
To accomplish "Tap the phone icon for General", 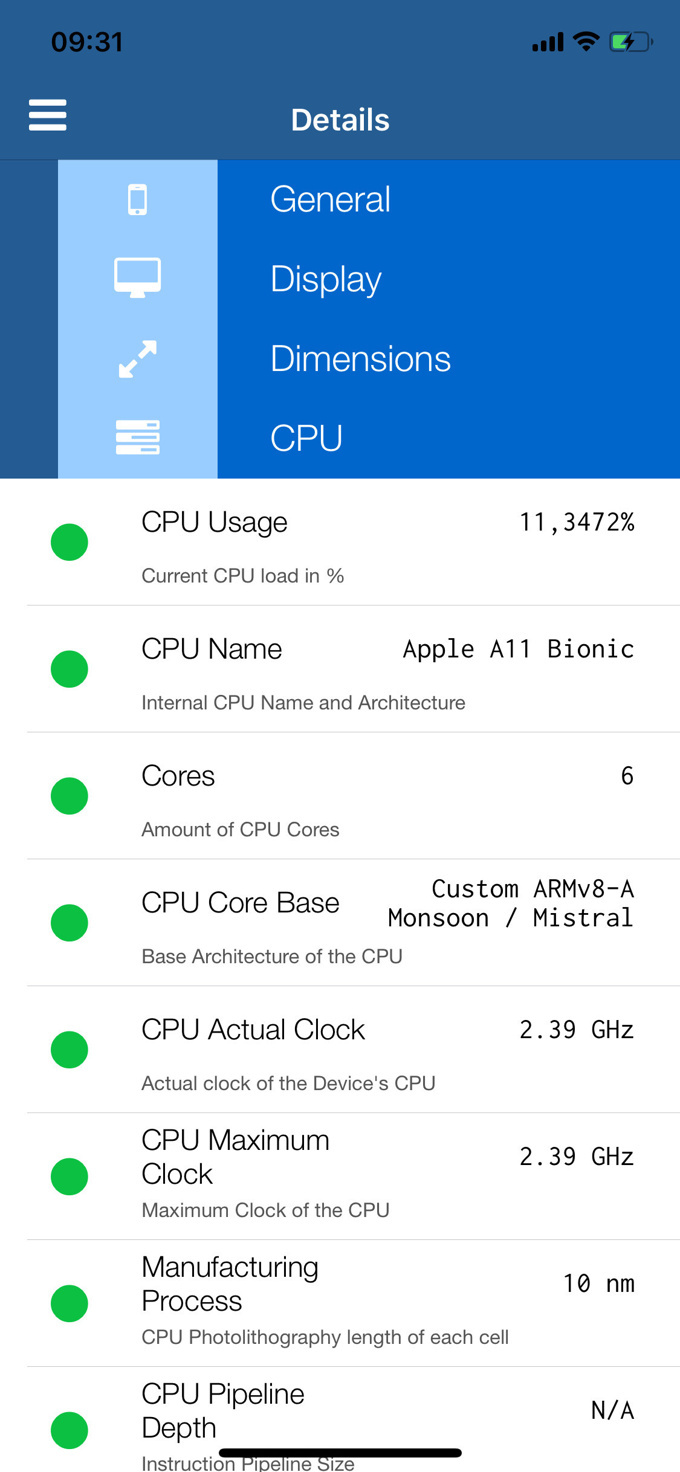I will click(138, 200).
